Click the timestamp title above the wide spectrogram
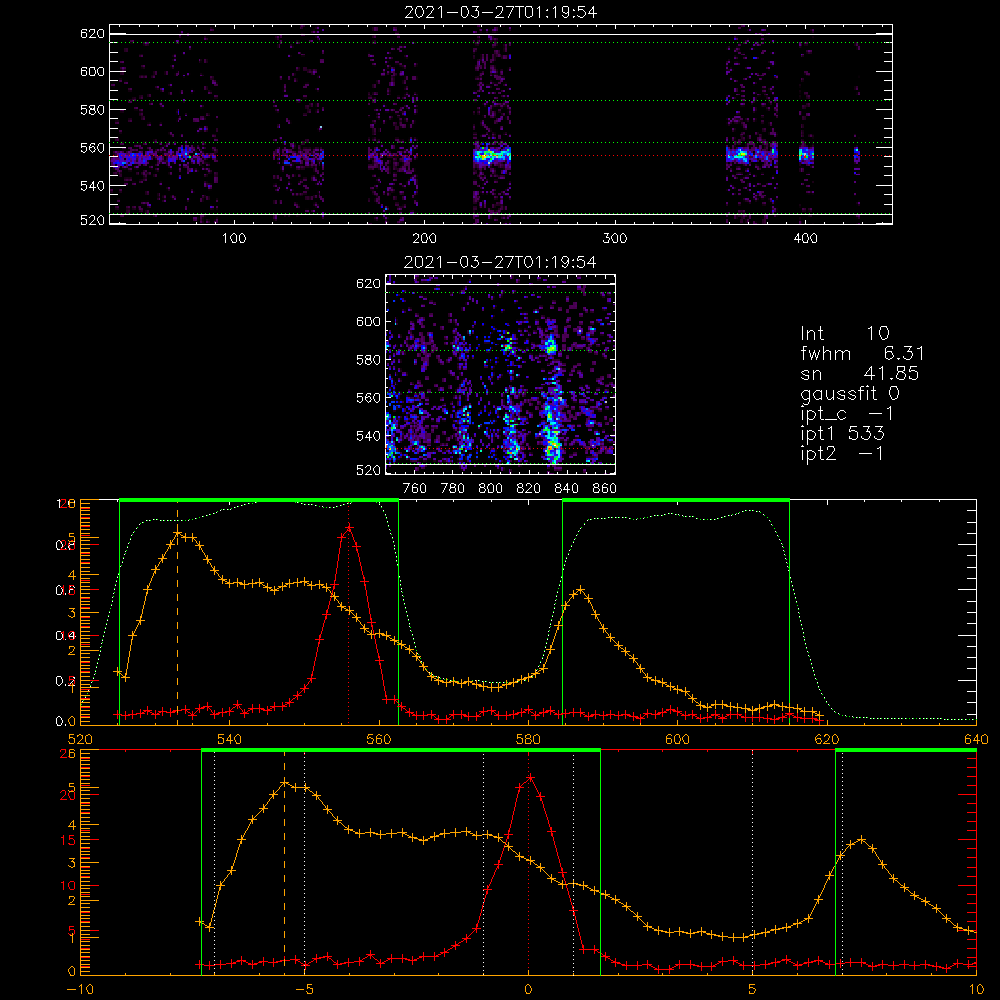The image size is (1000, 1000). click(x=501, y=12)
